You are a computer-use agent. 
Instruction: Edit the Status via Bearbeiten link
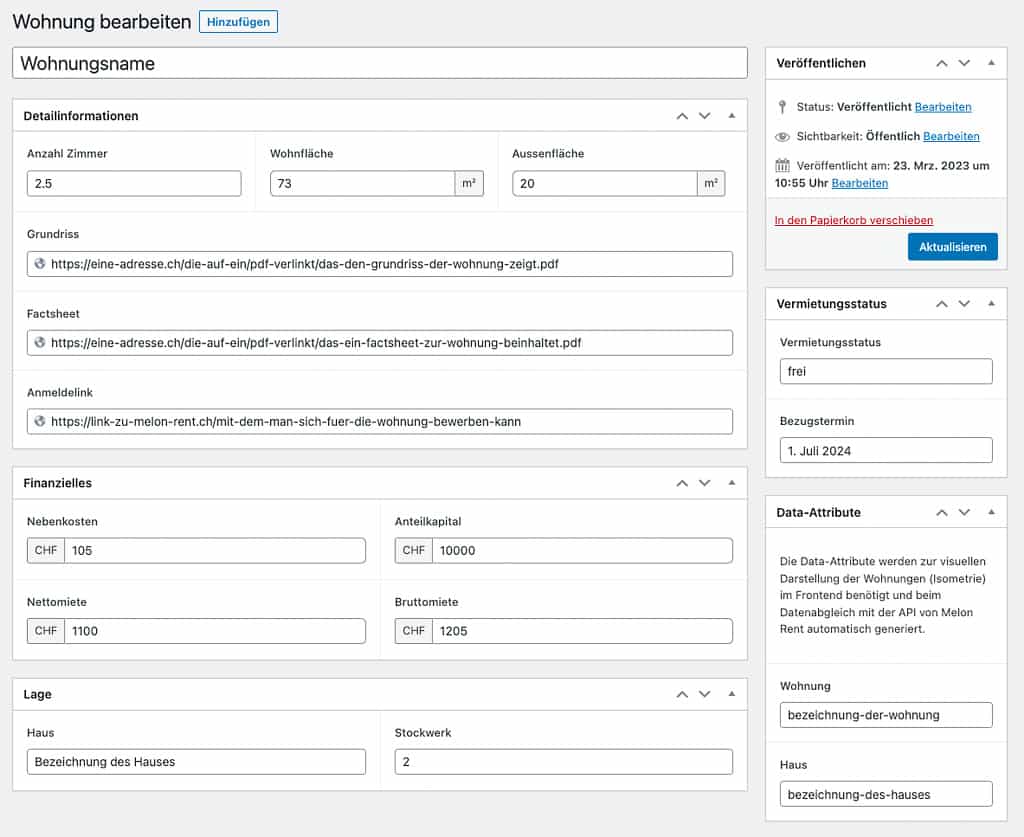(x=943, y=107)
